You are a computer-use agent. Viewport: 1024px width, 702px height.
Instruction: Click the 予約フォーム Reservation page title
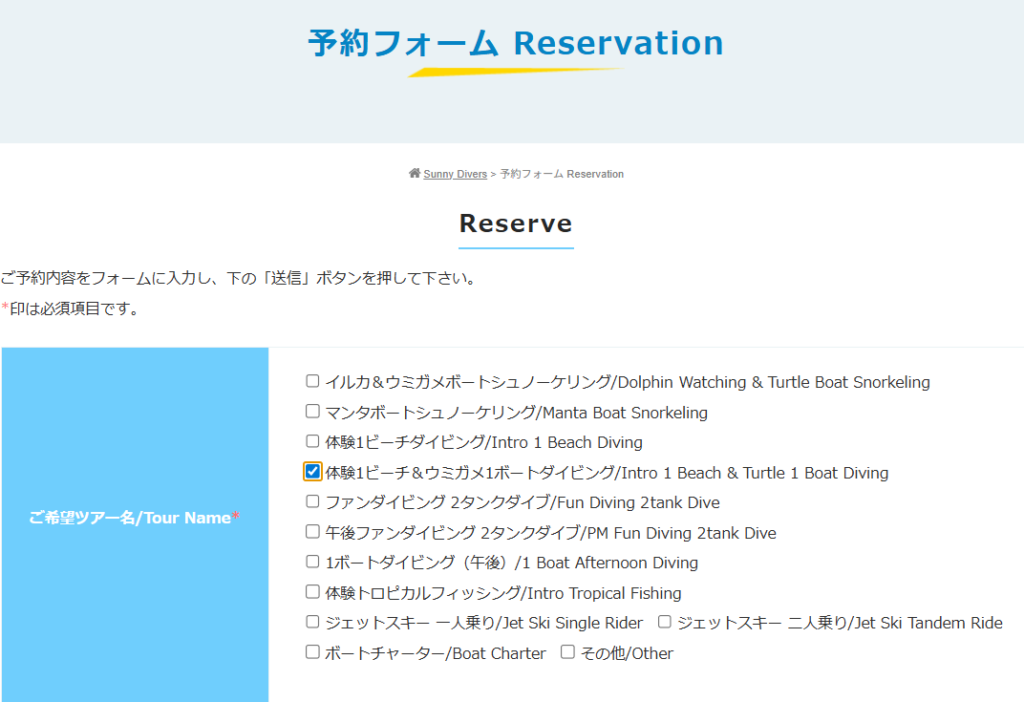pos(515,44)
